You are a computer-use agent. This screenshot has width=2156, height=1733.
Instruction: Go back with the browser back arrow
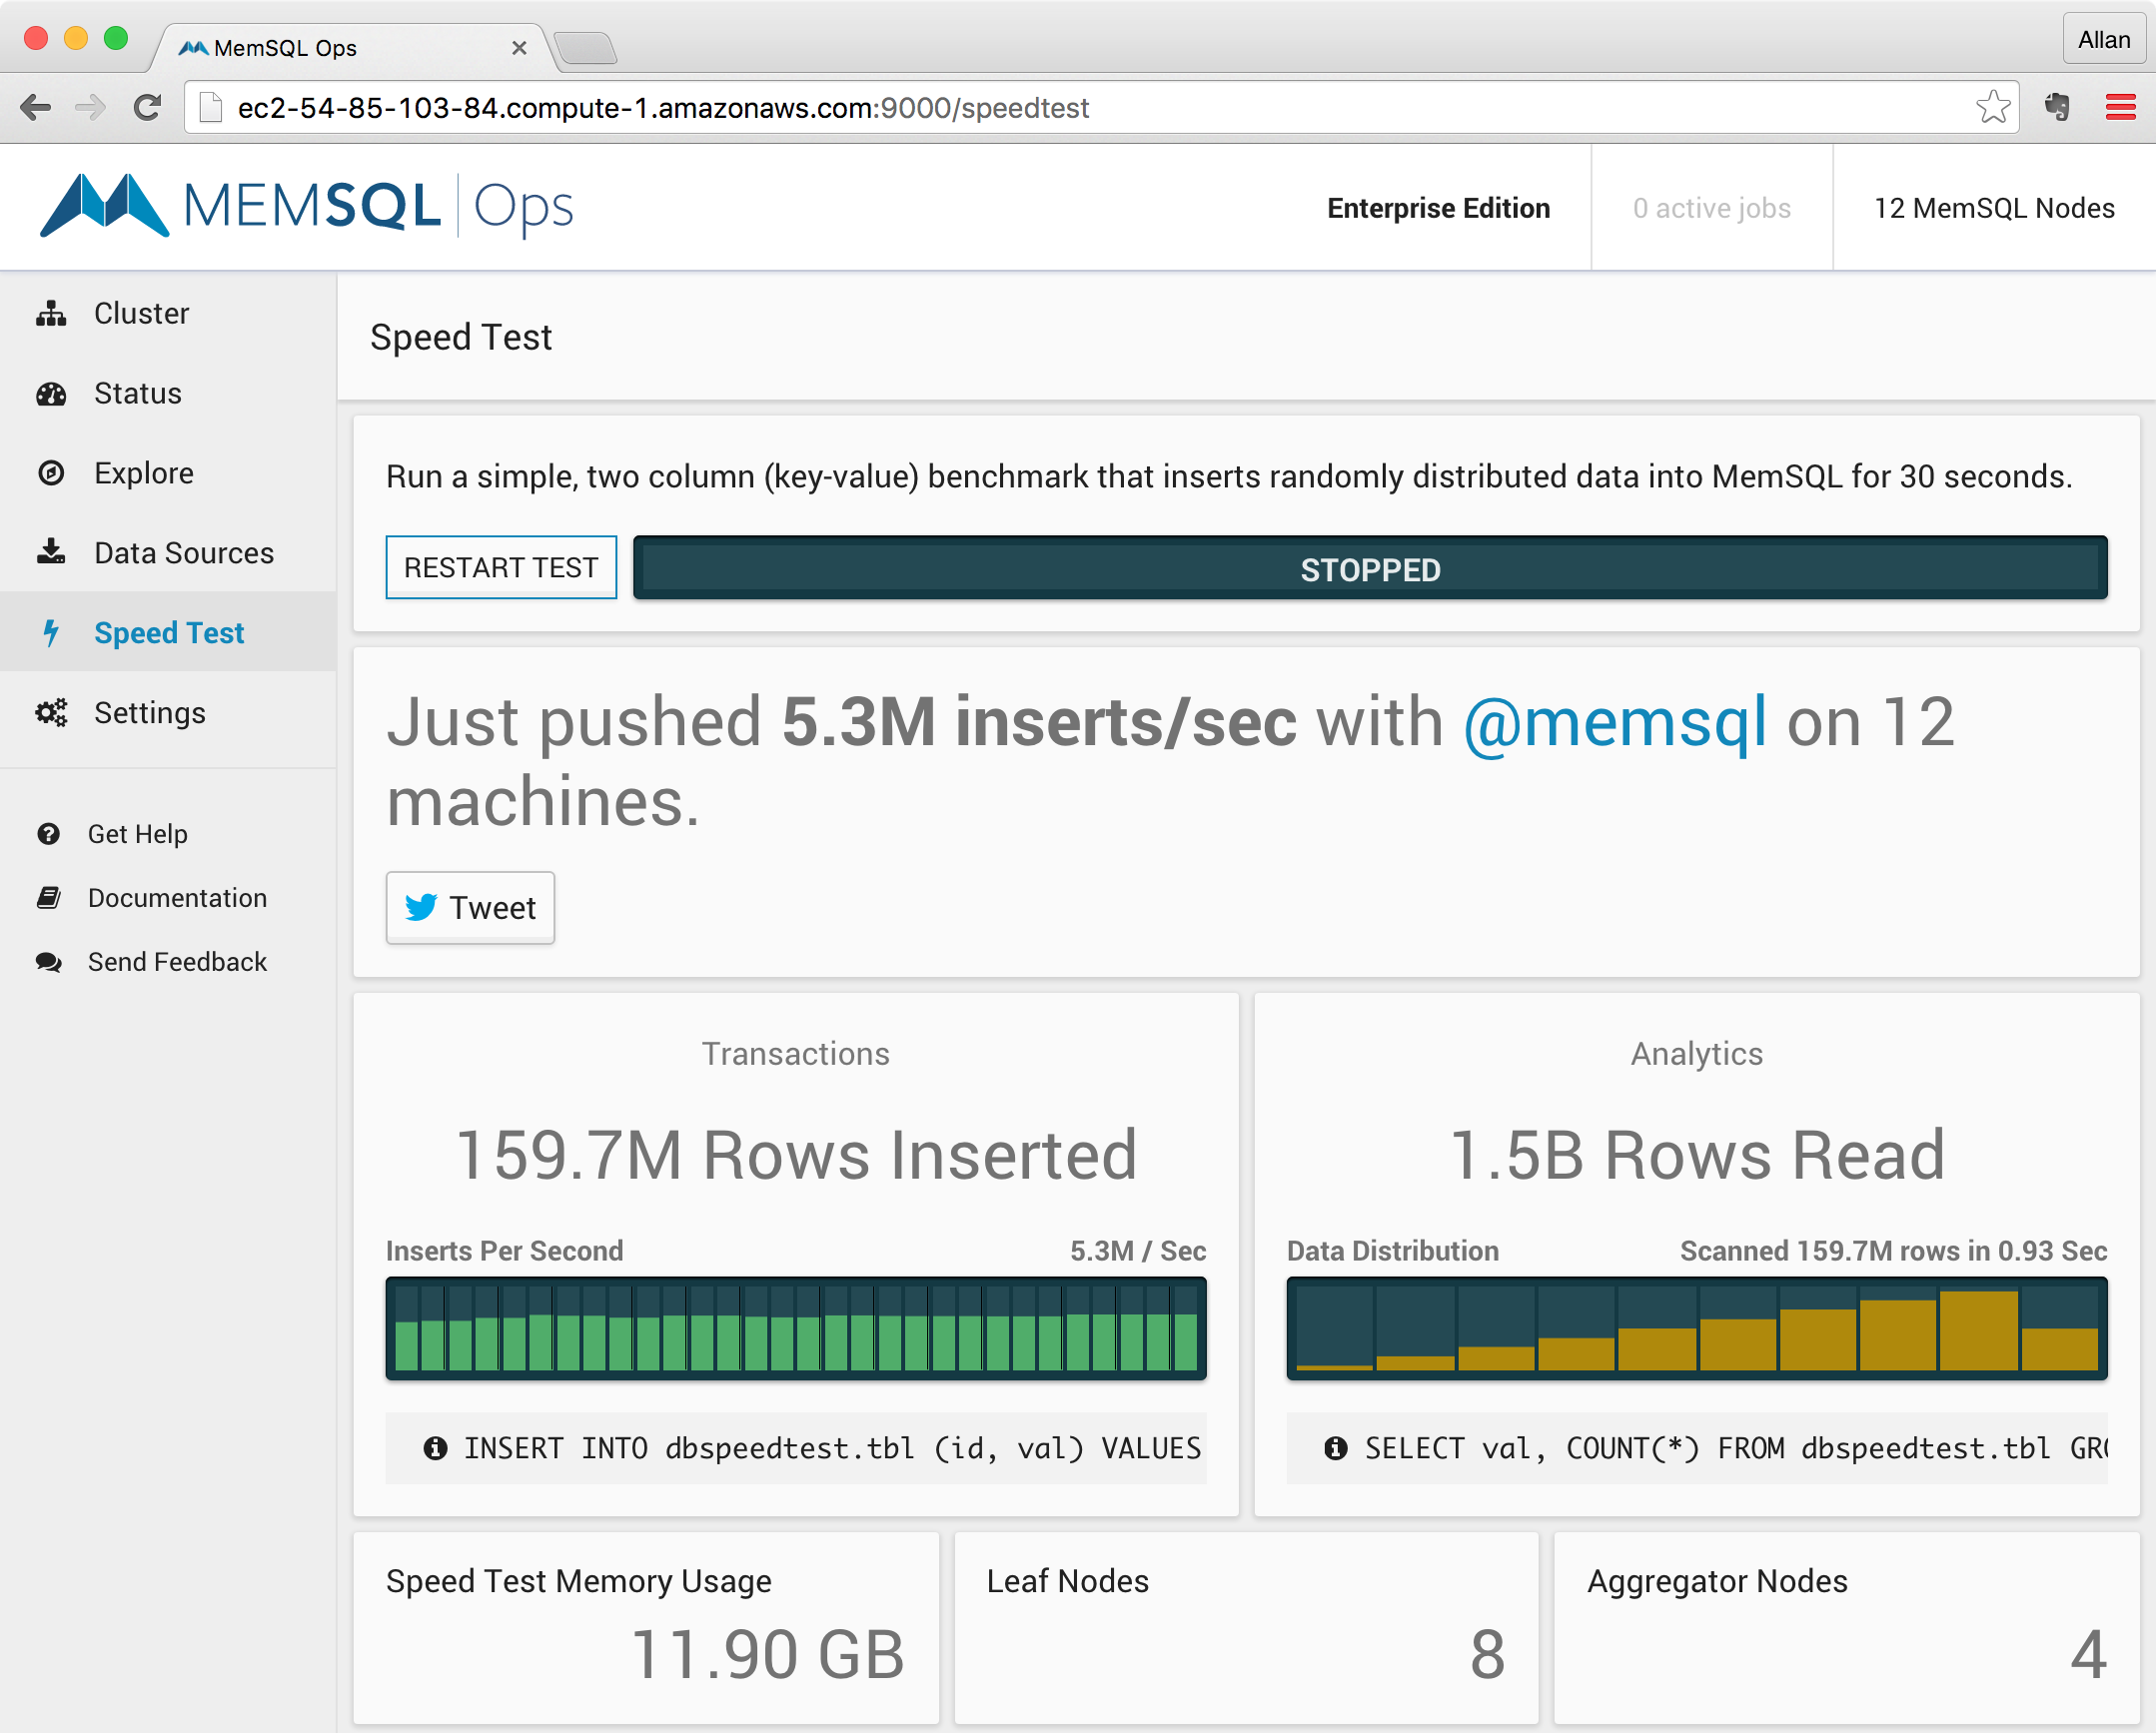click(35, 107)
